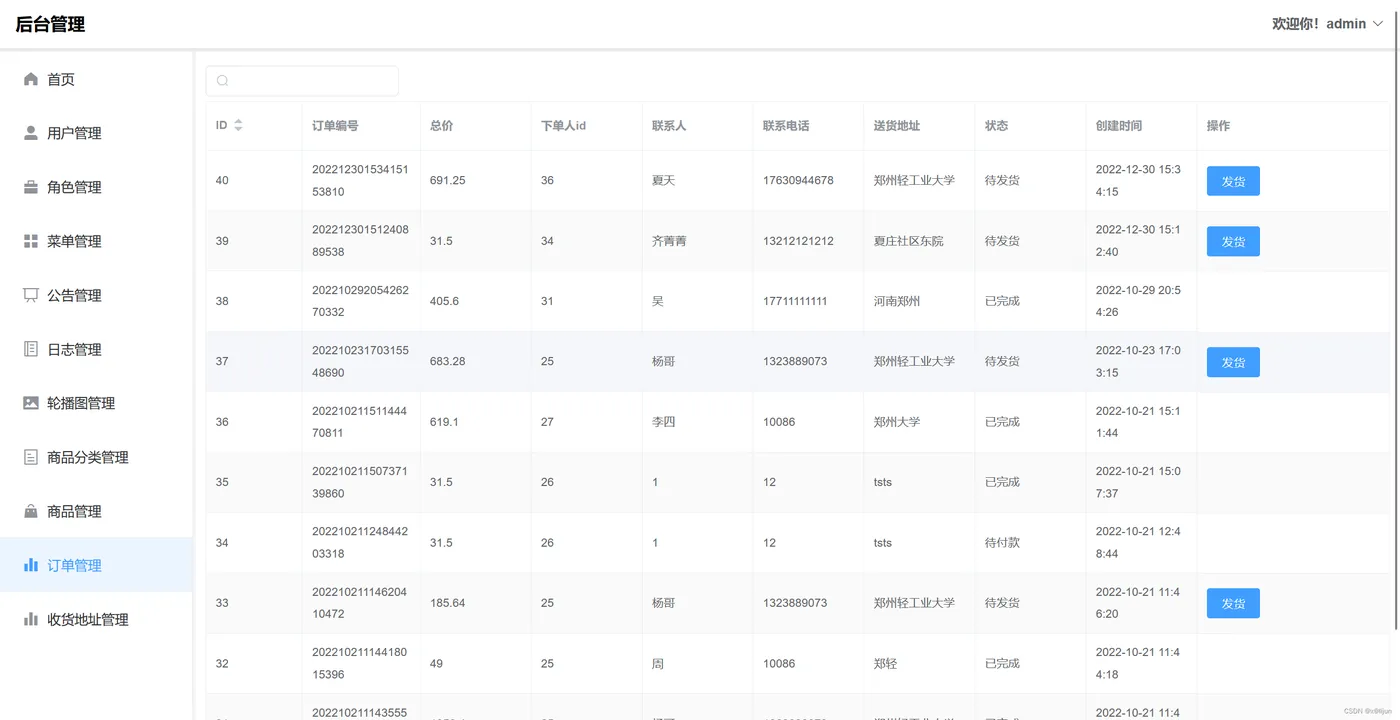
Task: Click the 联系人 column header
Action: (x=669, y=126)
